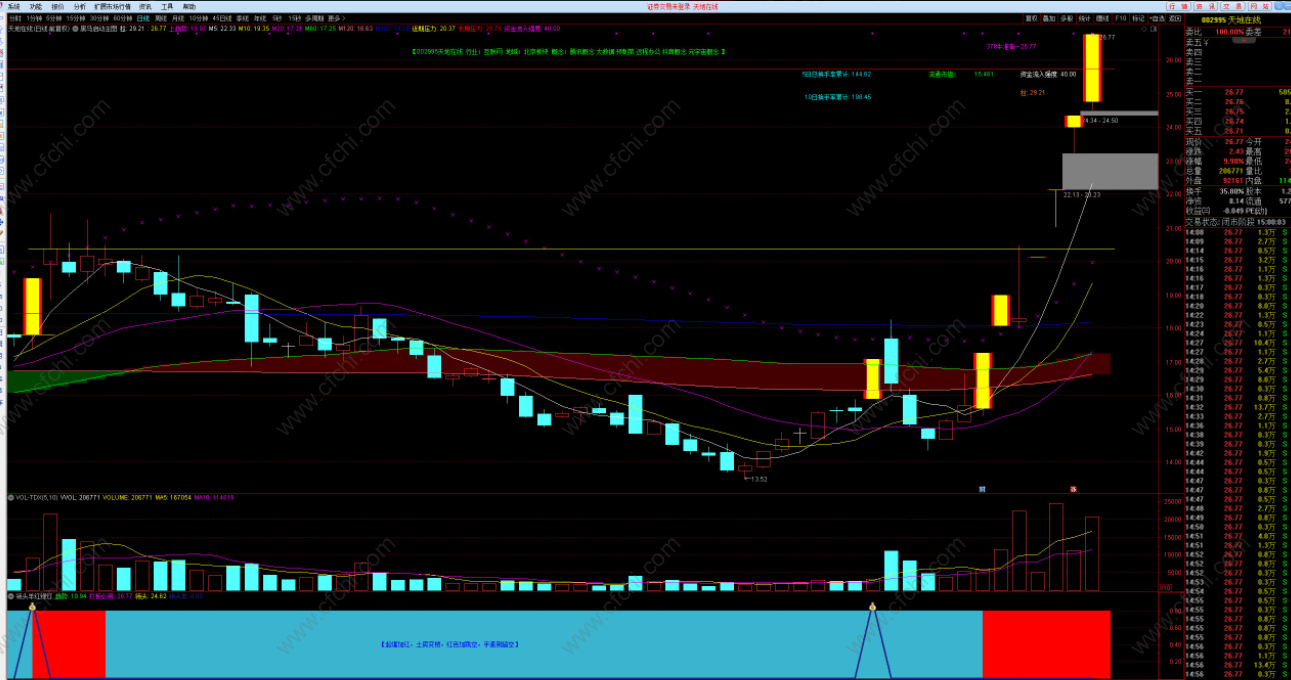Select the 30分钟 period tab
Viewport: 1291px width, 680px height.
point(99,18)
